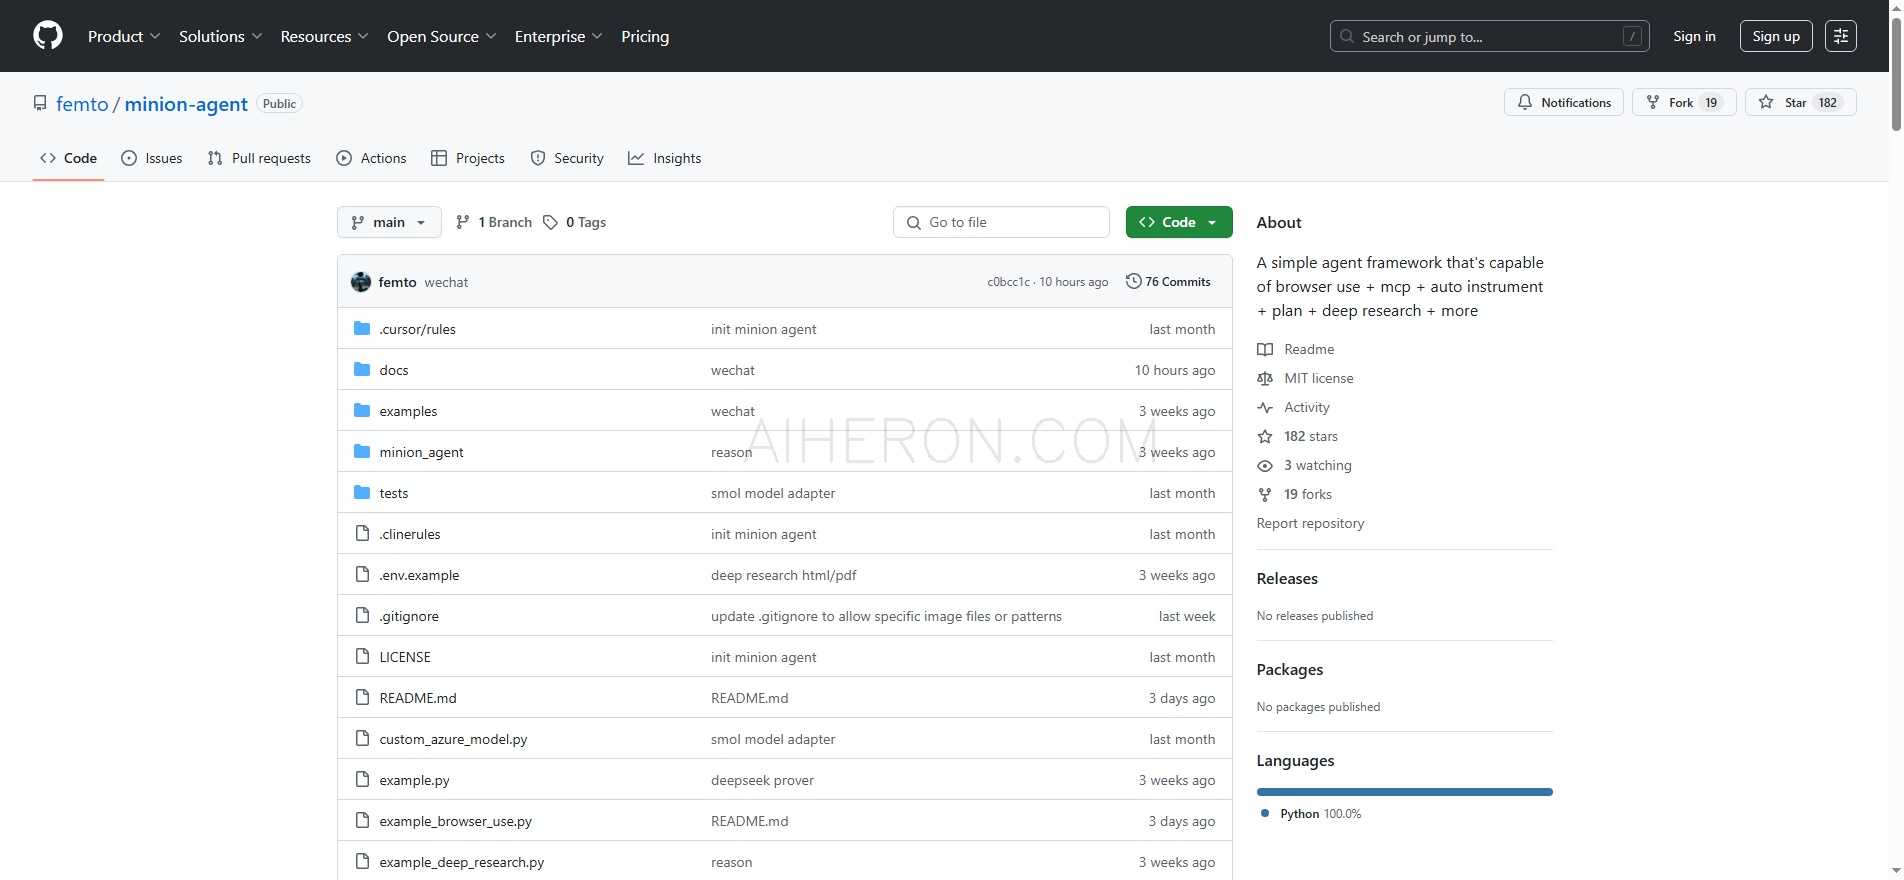Click the folder icon for docs
1904x880 pixels.
click(x=362, y=369)
